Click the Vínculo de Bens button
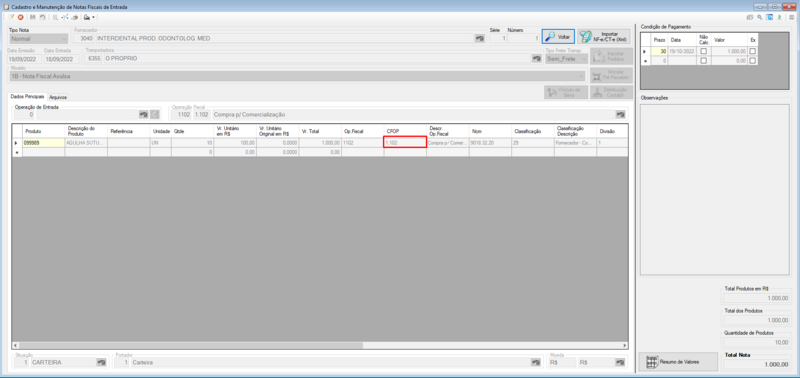 click(x=566, y=92)
